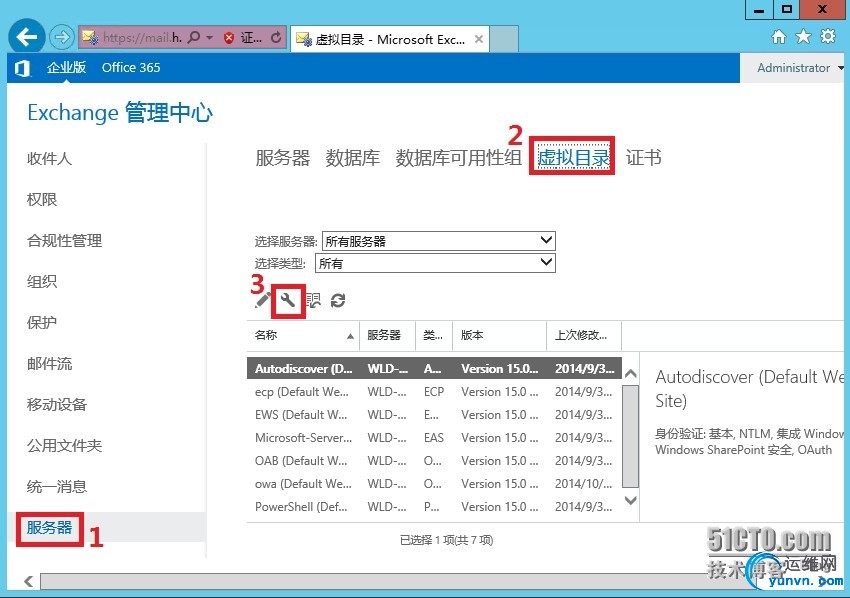850x598 pixels.
Task: Go to 邮件流 in the sidebar
Action: click(x=49, y=363)
